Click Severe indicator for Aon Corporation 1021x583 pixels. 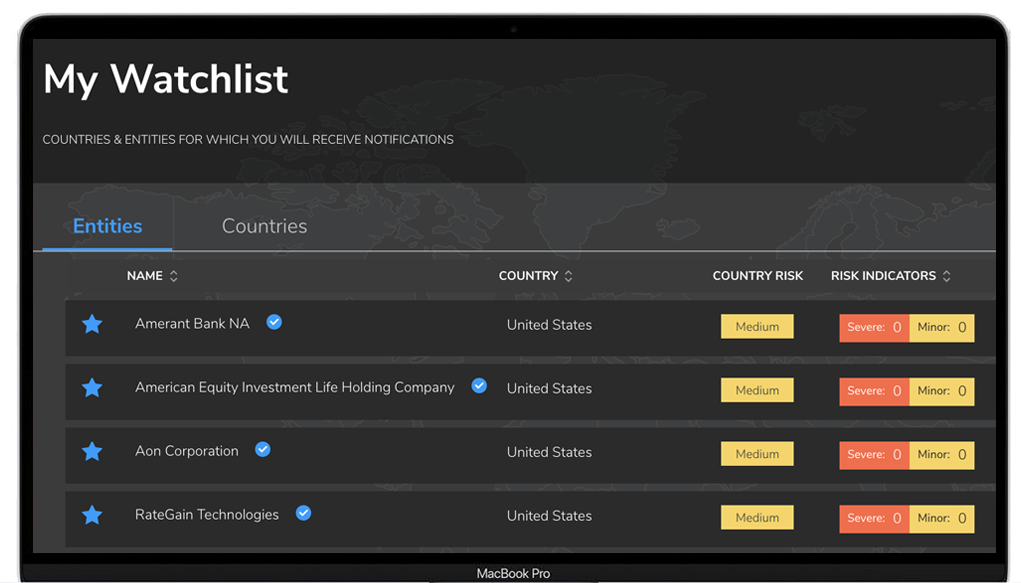pos(874,455)
